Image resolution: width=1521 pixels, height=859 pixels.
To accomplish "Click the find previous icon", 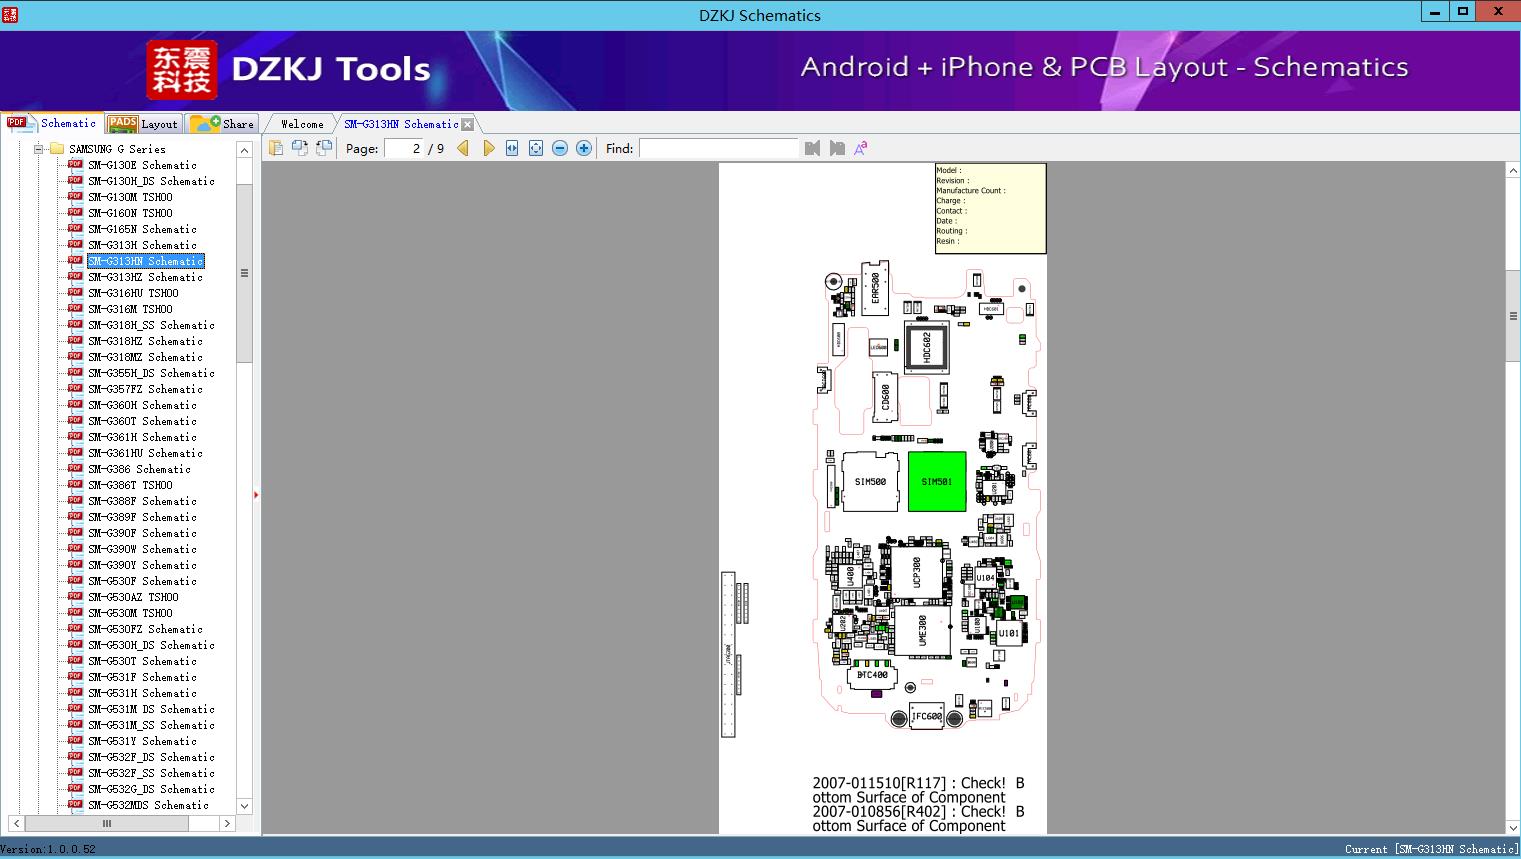I will (812, 148).
